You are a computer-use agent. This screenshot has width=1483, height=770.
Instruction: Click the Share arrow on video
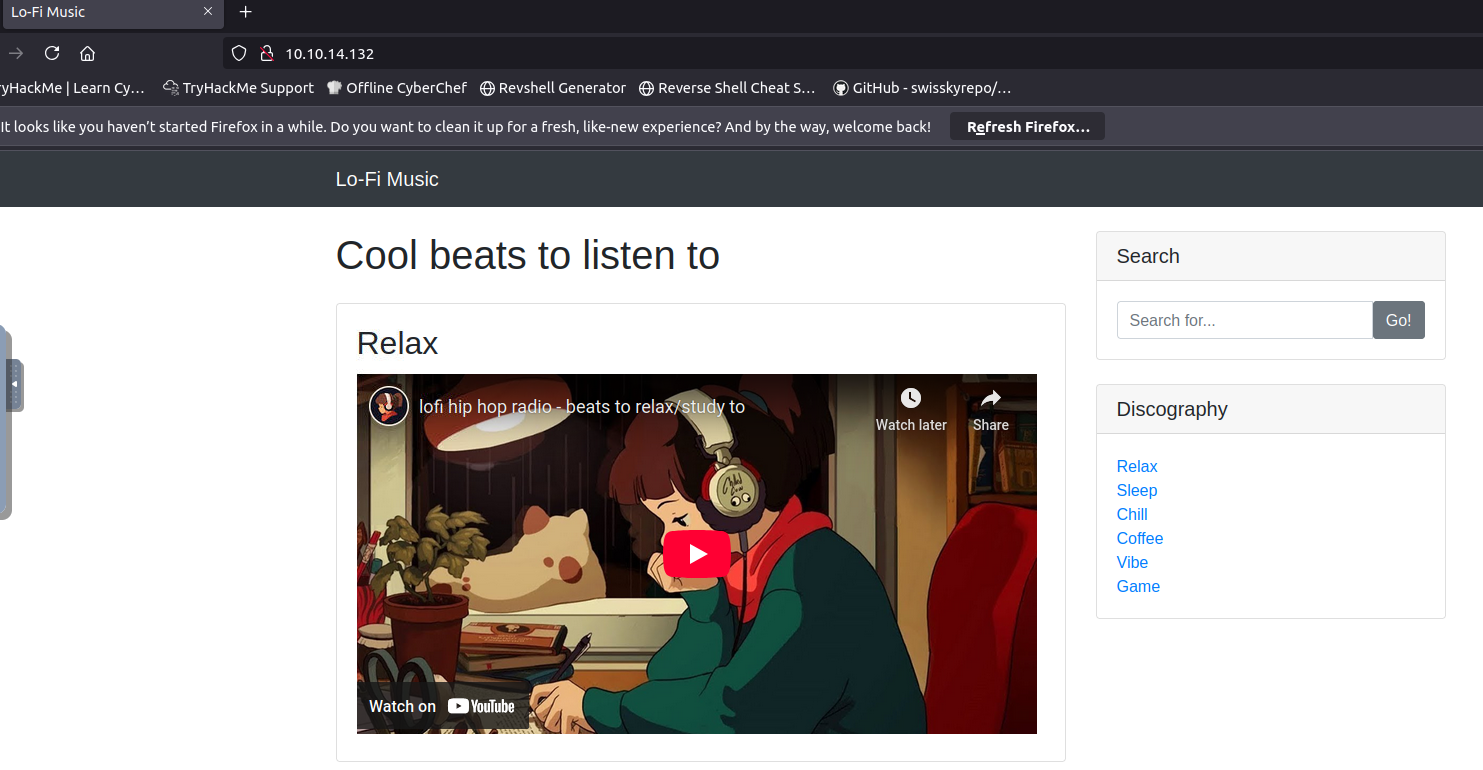click(x=990, y=399)
